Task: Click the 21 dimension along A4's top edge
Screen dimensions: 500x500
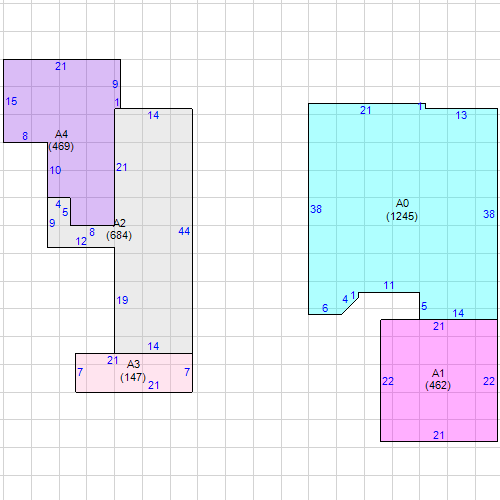Action: 61,66
